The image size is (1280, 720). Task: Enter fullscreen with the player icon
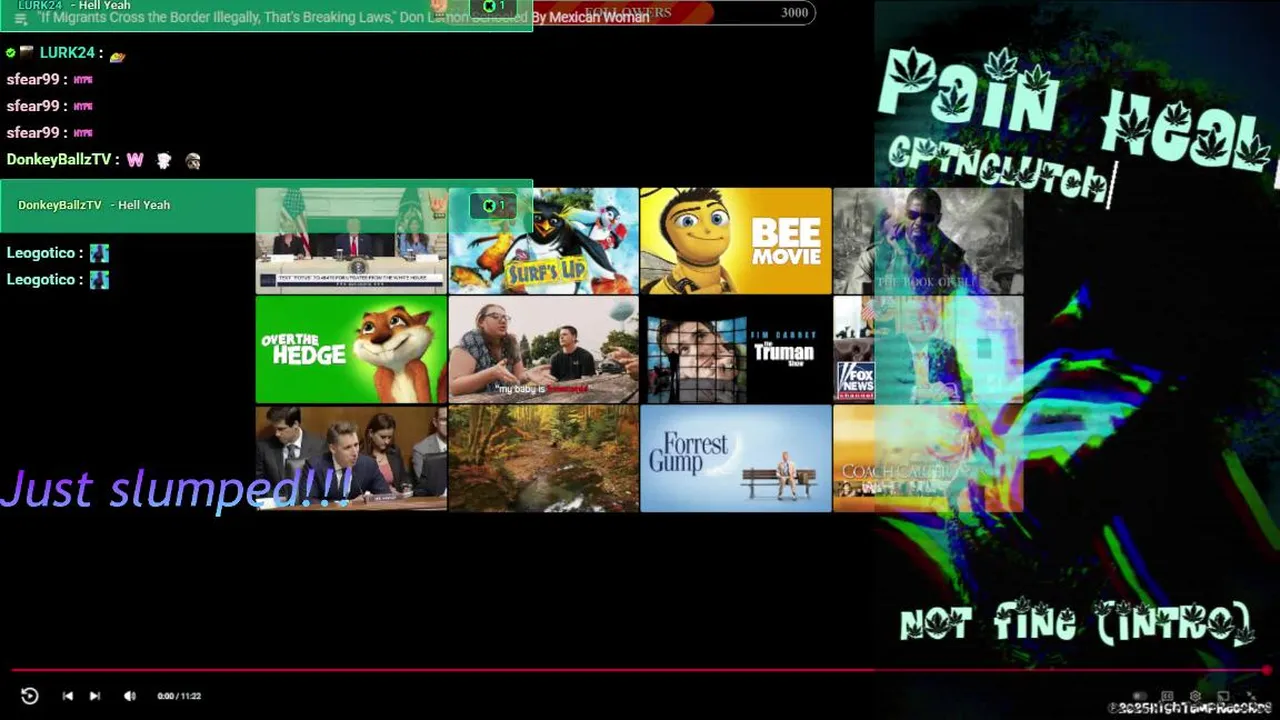click(x=1251, y=696)
